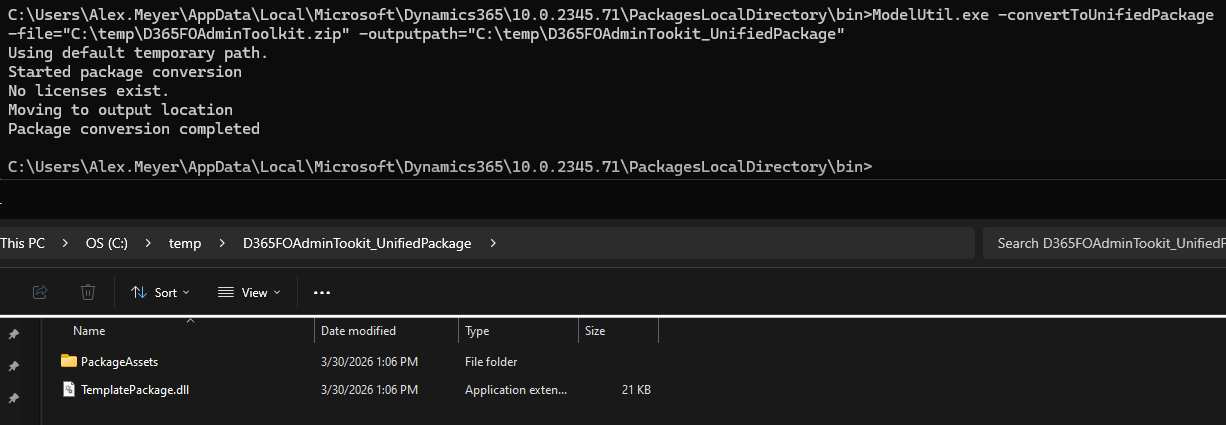1226x425 pixels.
Task: Click the Search D365FOAdminTookit_UnifiedPackage search box
Action: pos(1104,243)
